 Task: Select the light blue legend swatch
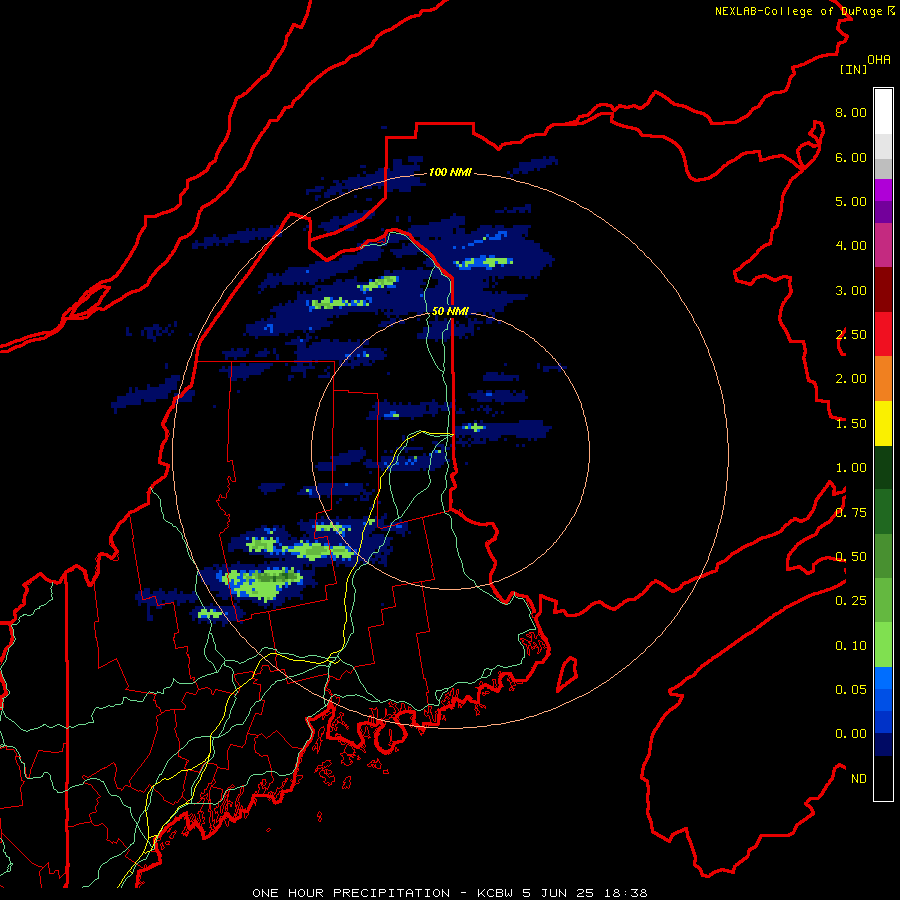click(x=883, y=678)
